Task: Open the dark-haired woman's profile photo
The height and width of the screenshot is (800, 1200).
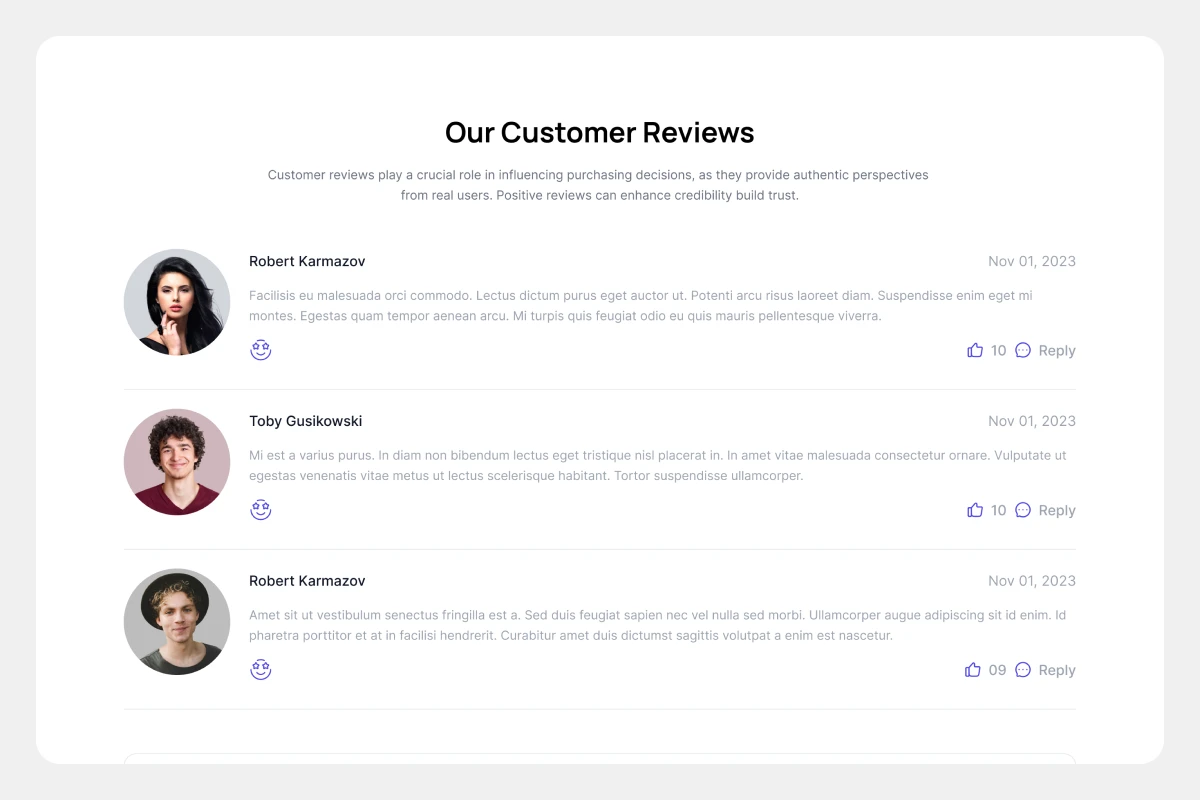Action: pyautogui.click(x=177, y=302)
